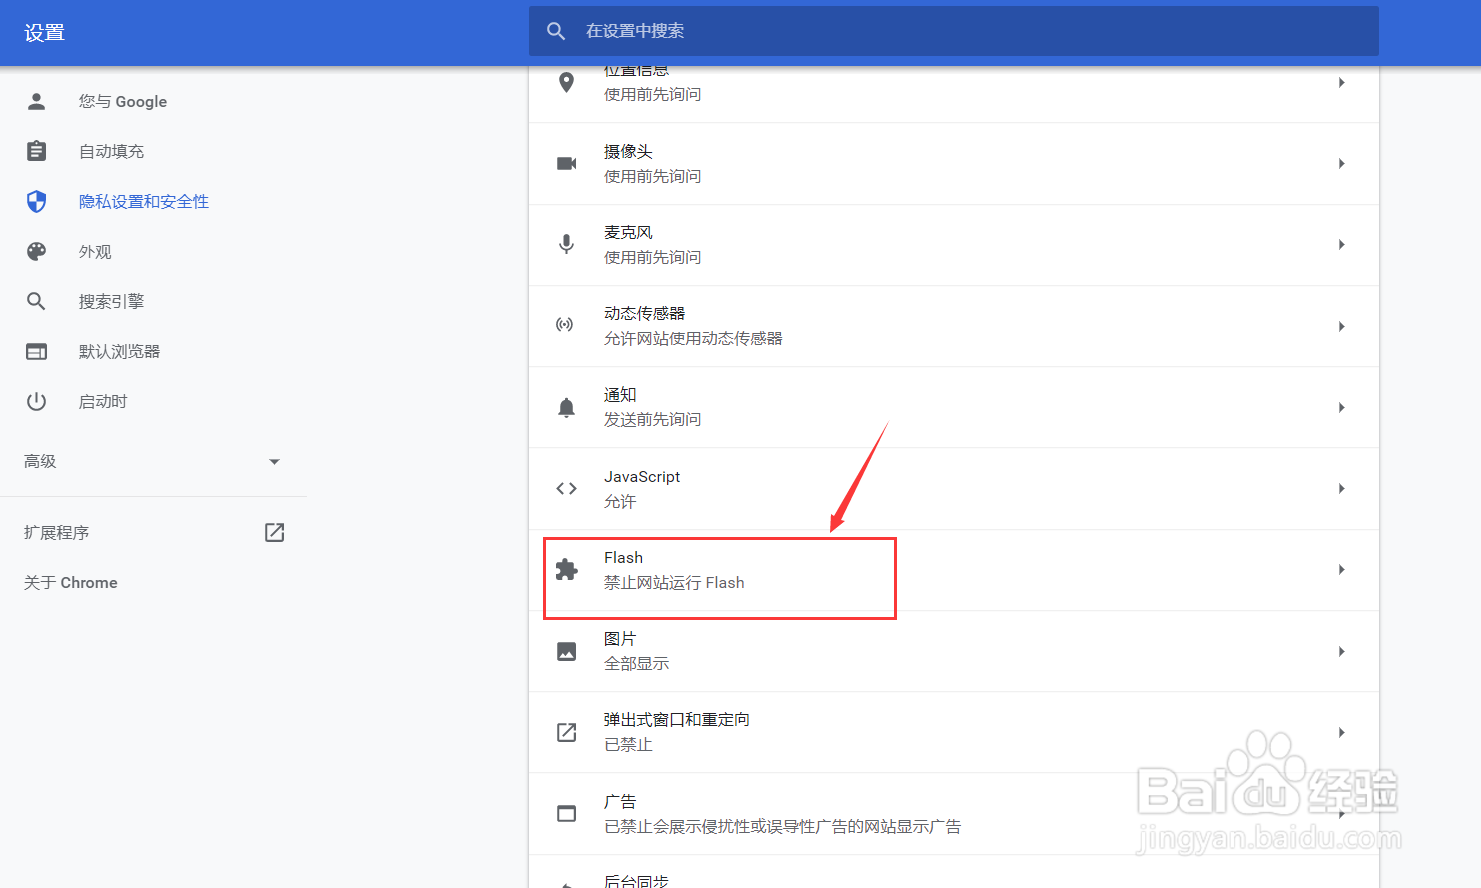Screen dimensions: 1481x888
Task: Click the 设置 title in the header
Action: pos(44,33)
